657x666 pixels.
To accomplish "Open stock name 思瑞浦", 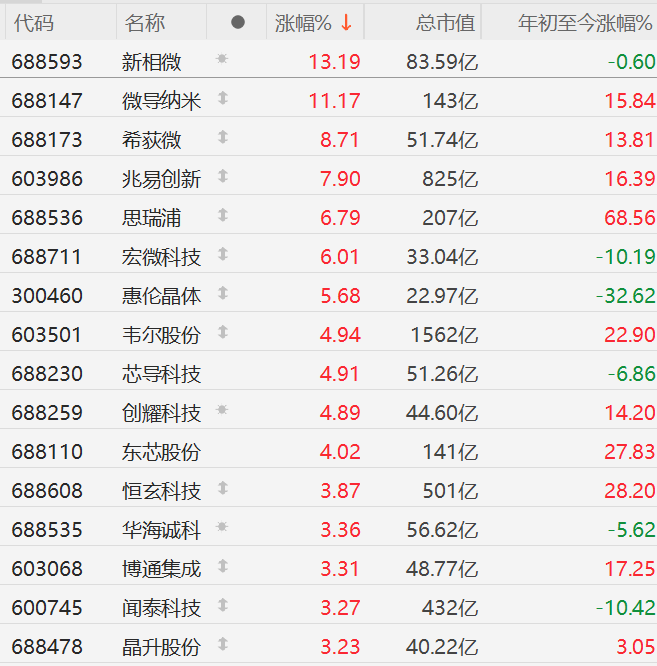I will 152,218.
